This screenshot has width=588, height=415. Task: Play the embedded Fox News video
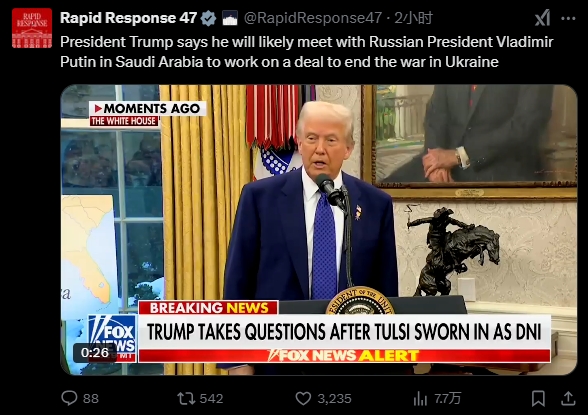click(x=319, y=230)
